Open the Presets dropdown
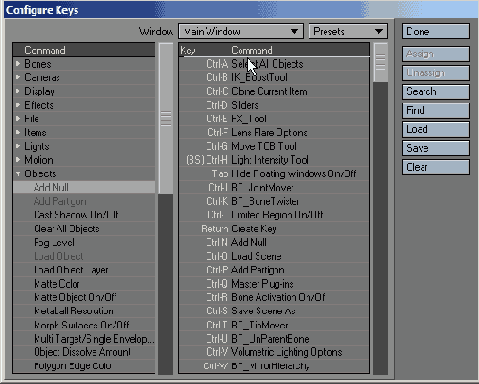 [x=348, y=31]
